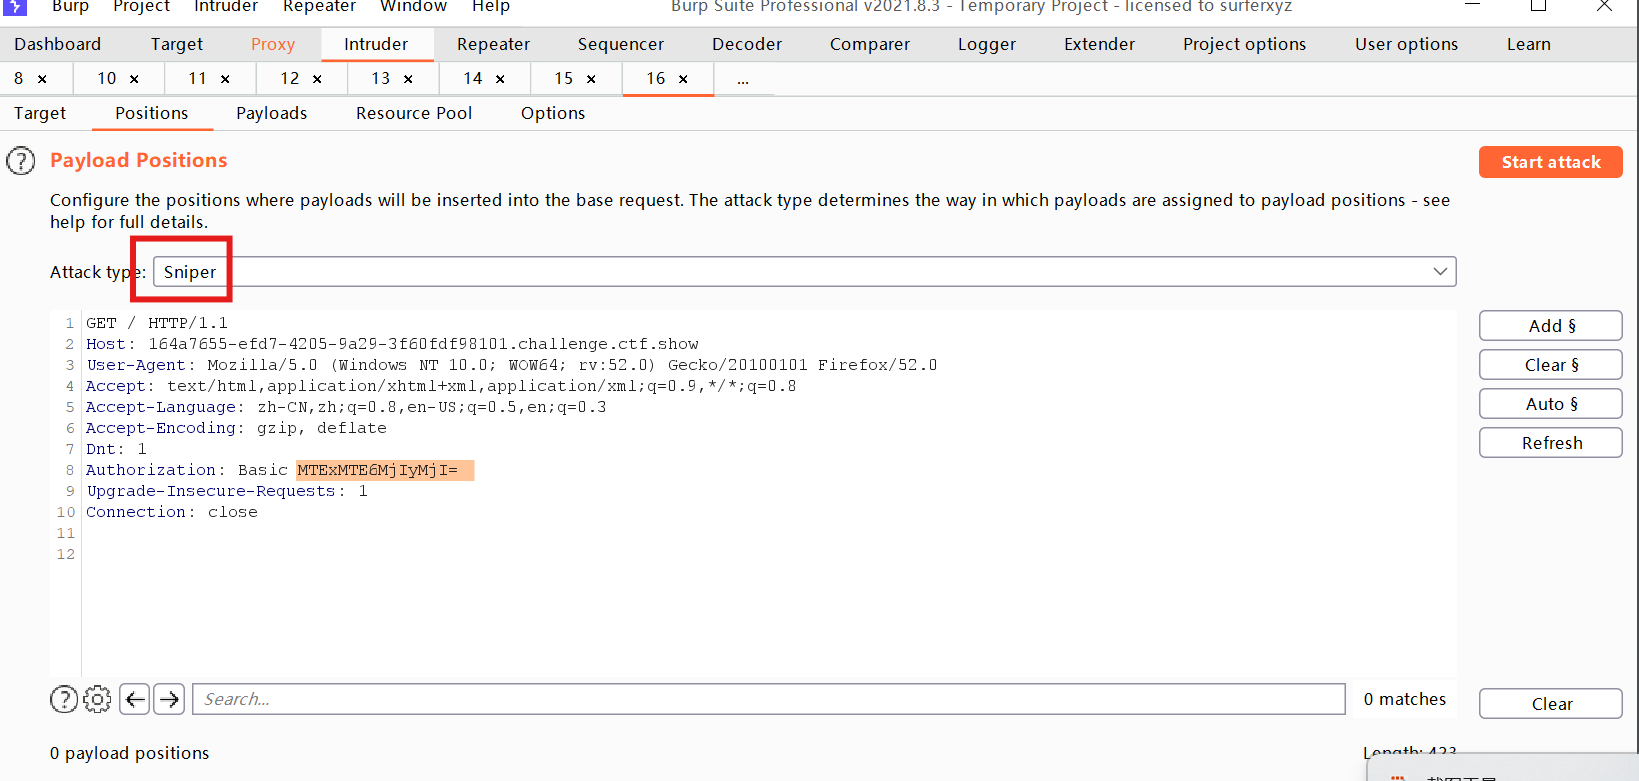Close Intruder tab 10
Image resolution: width=1639 pixels, height=781 pixels.
tap(134, 79)
